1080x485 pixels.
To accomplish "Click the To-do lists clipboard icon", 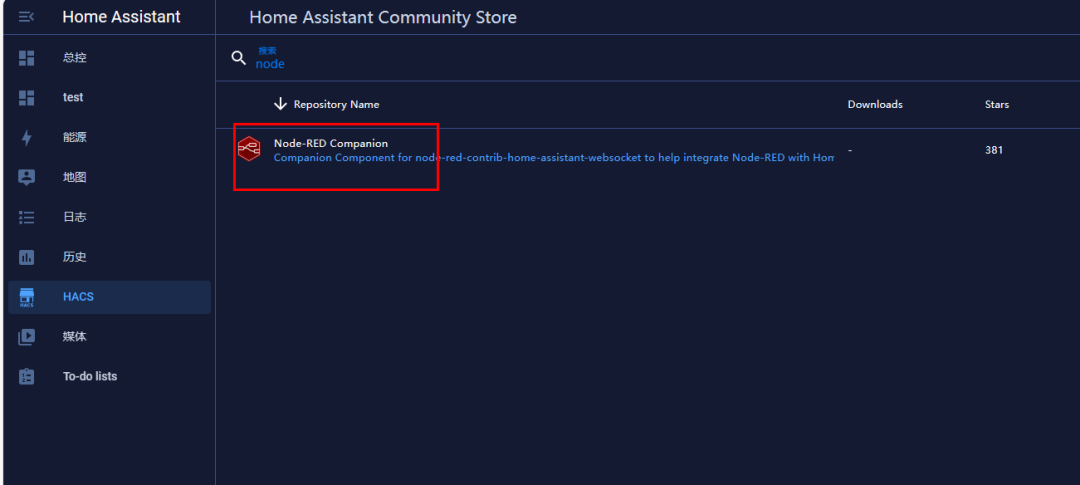I will (26, 376).
